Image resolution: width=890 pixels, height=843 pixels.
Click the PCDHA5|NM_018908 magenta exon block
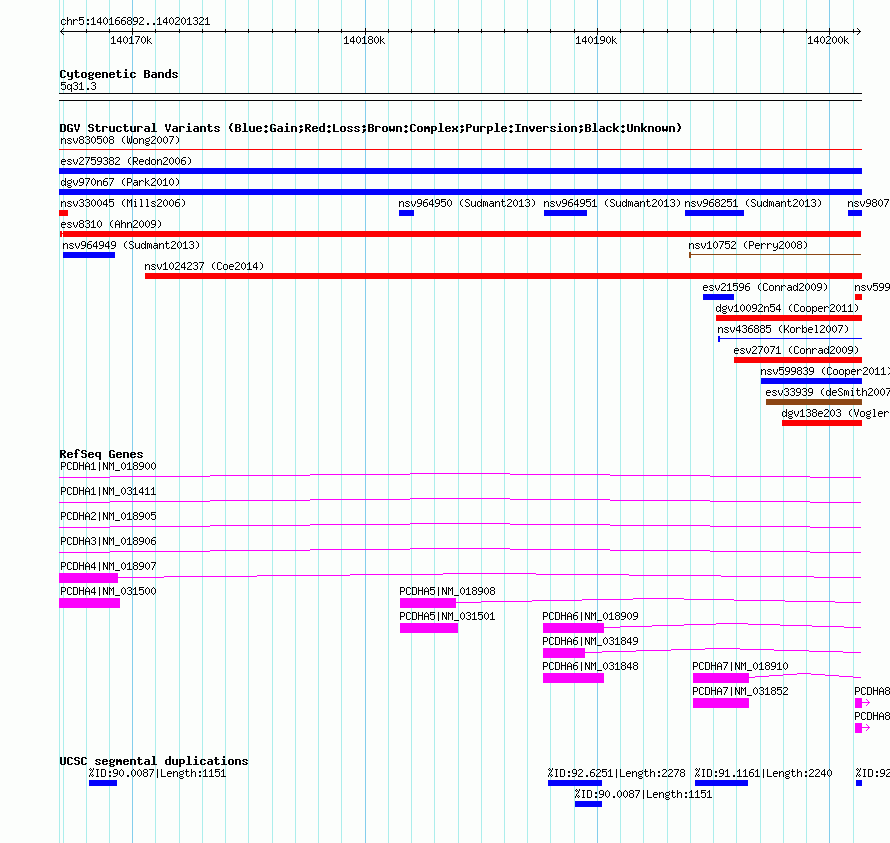(x=428, y=603)
